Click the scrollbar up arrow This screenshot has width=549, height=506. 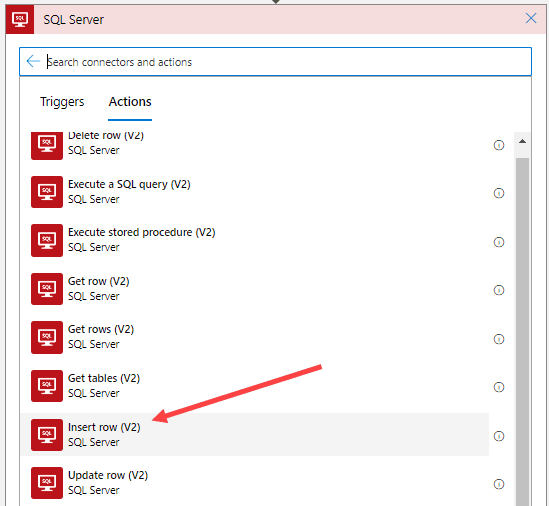click(522, 141)
